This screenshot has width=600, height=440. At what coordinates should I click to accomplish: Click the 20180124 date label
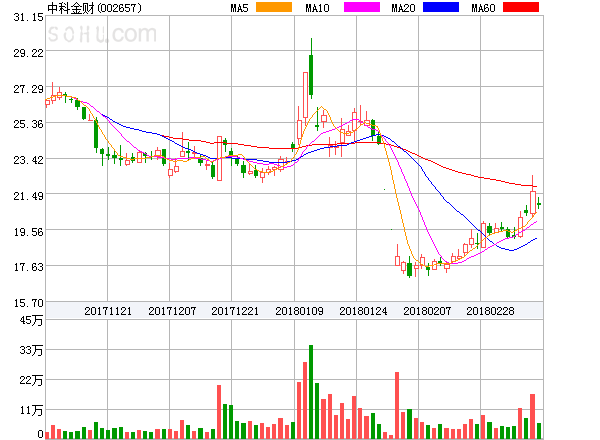click(363, 311)
